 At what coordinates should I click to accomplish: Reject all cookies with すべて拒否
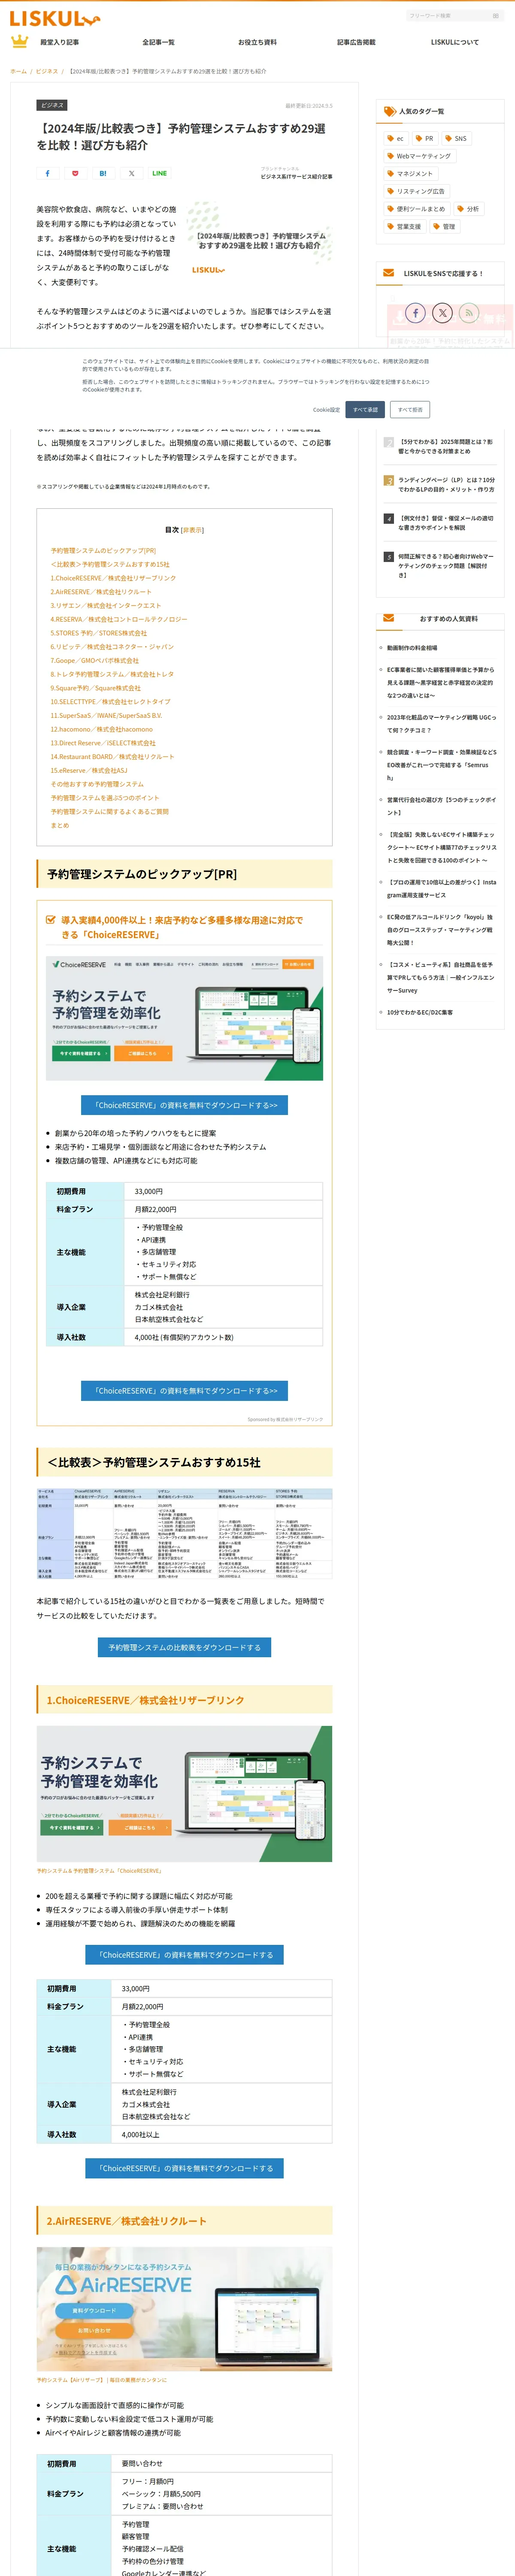(x=410, y=409)
